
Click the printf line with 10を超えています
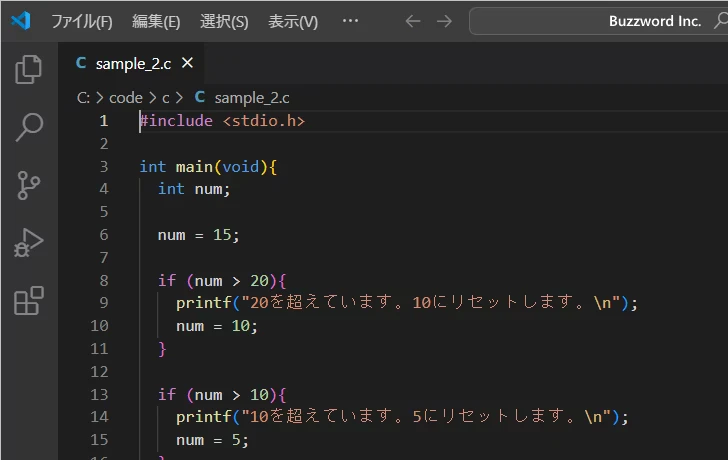pos(403,417)
